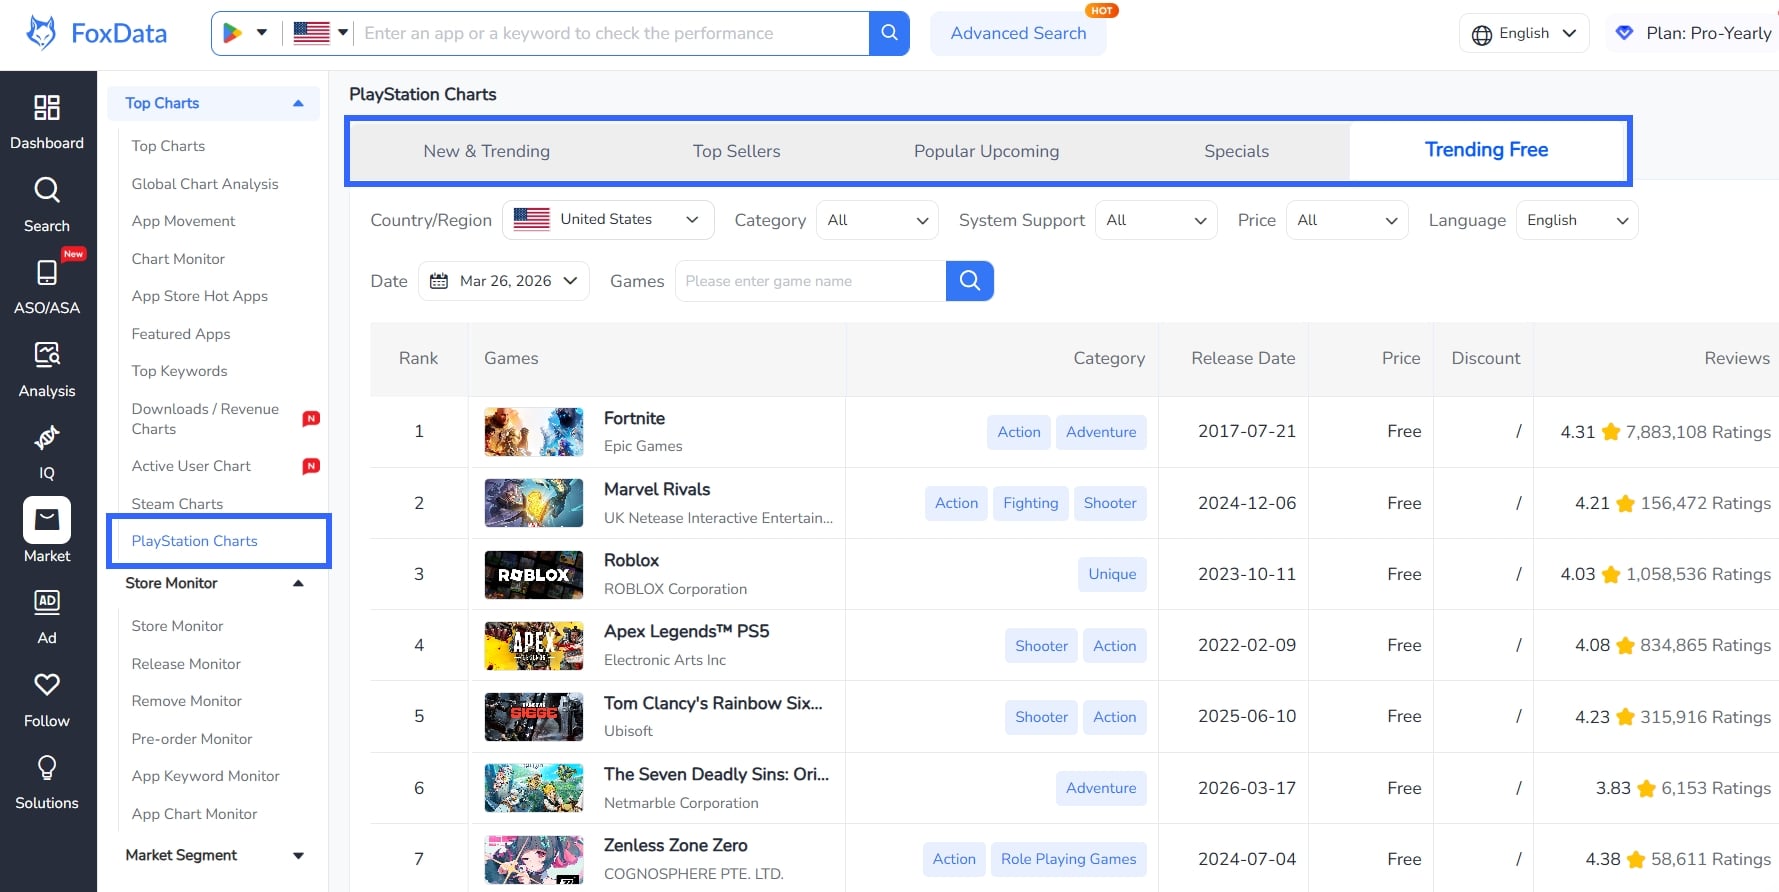Click the Adventure tag on Fortnite row
Screen dimensions: 1779x892
pos(1101,432)
